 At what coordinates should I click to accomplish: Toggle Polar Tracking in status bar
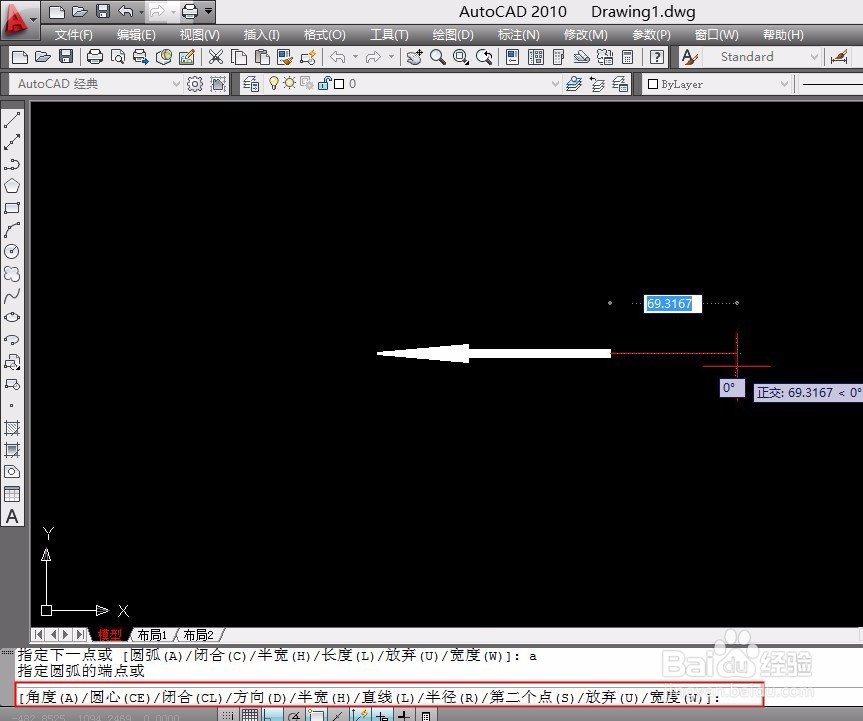click(x=294, y=715)
